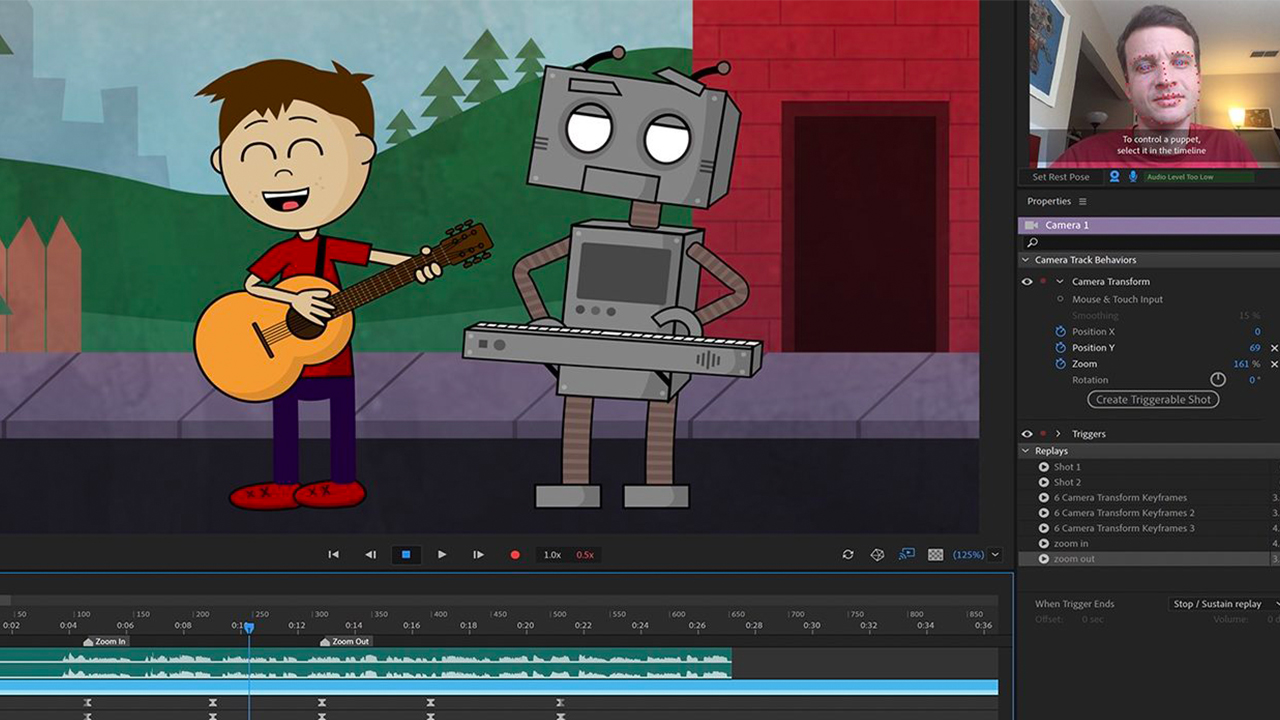The image size is (1280, 720).
Task: Collapse the Camera Track Behaviors section
Action: point(1025,260)
